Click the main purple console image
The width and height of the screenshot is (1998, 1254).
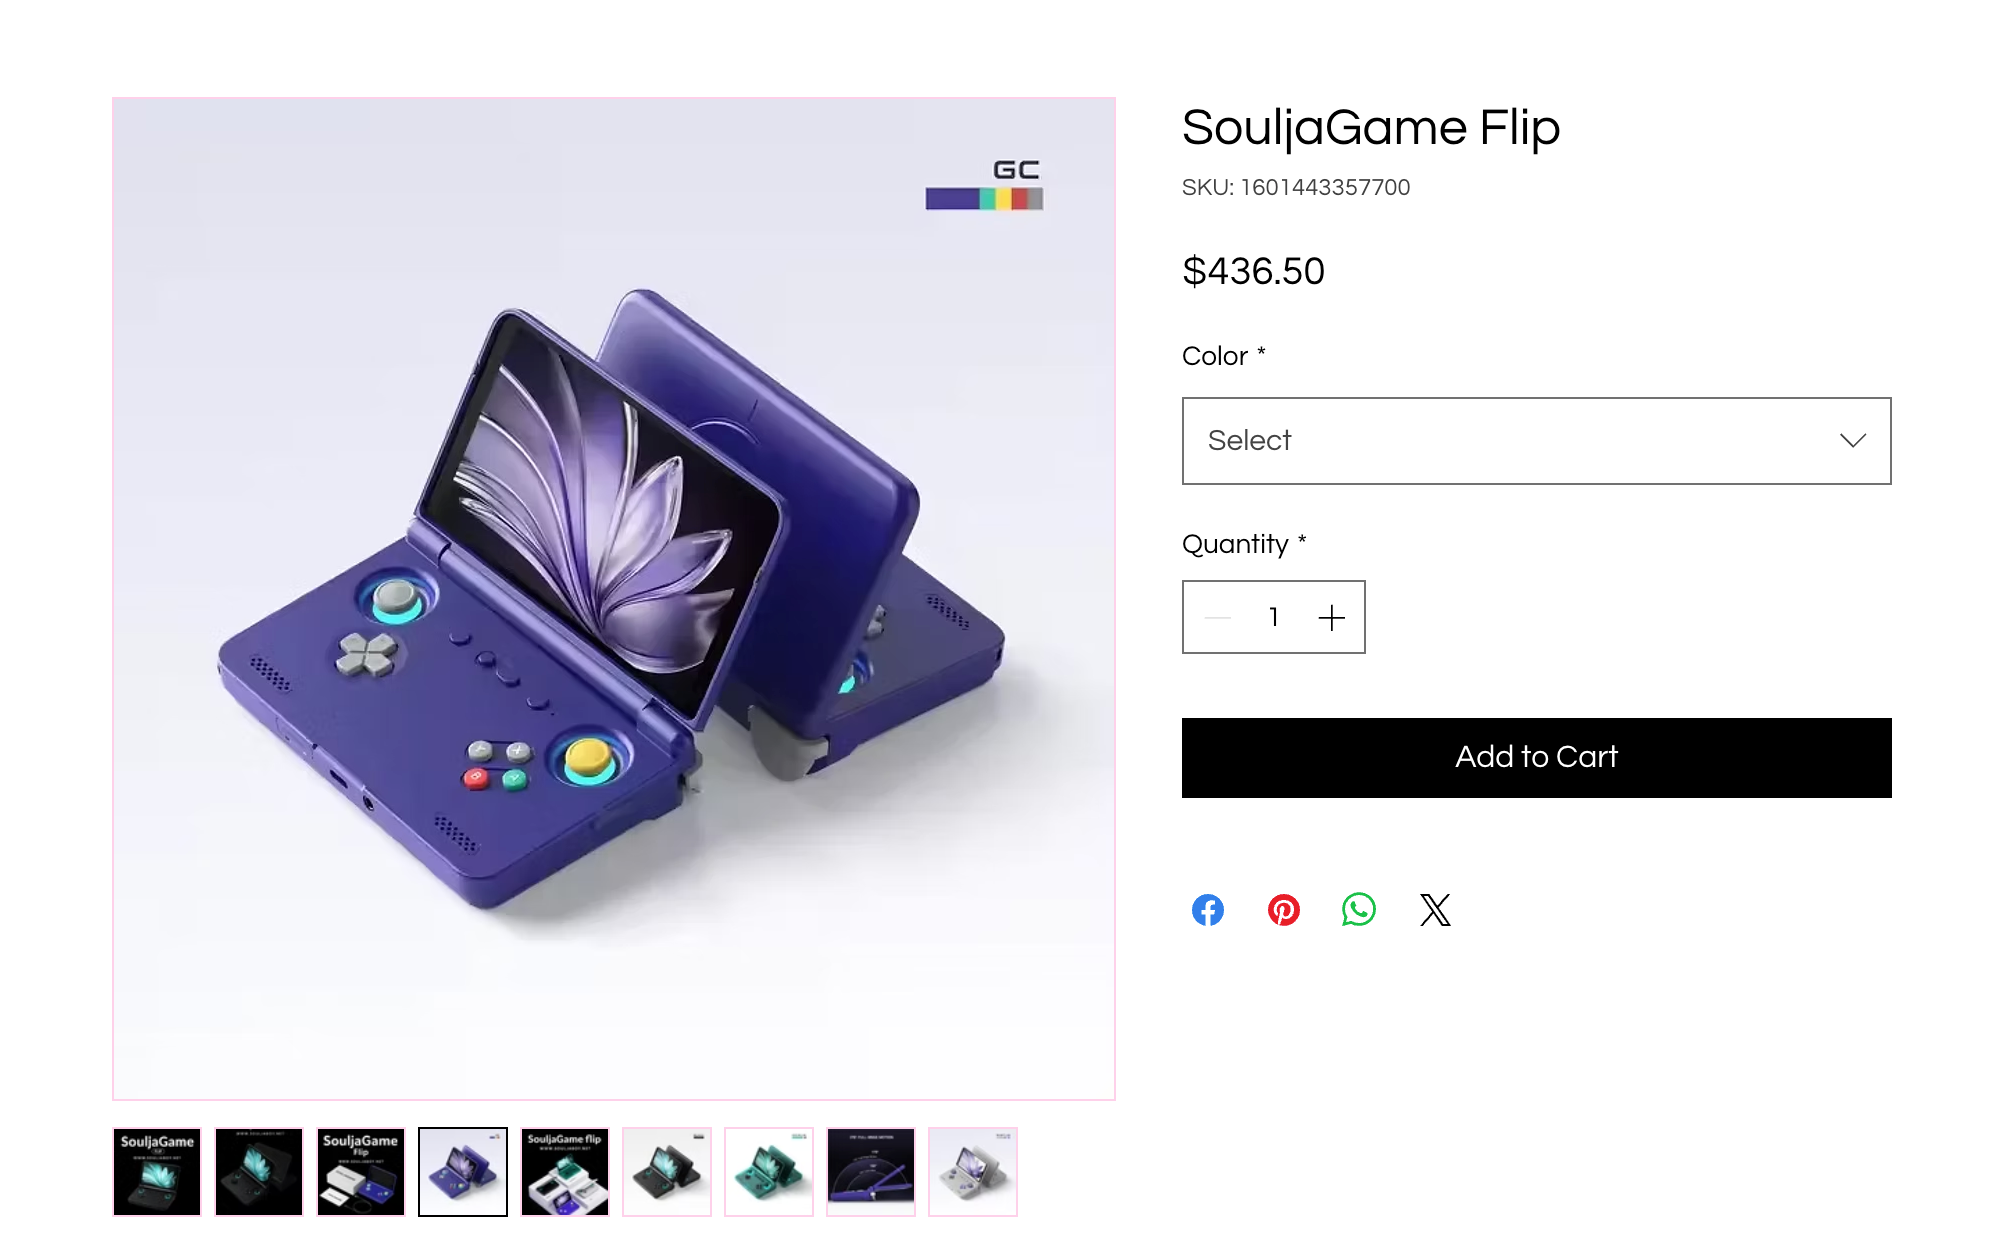(x=614, y=598)
